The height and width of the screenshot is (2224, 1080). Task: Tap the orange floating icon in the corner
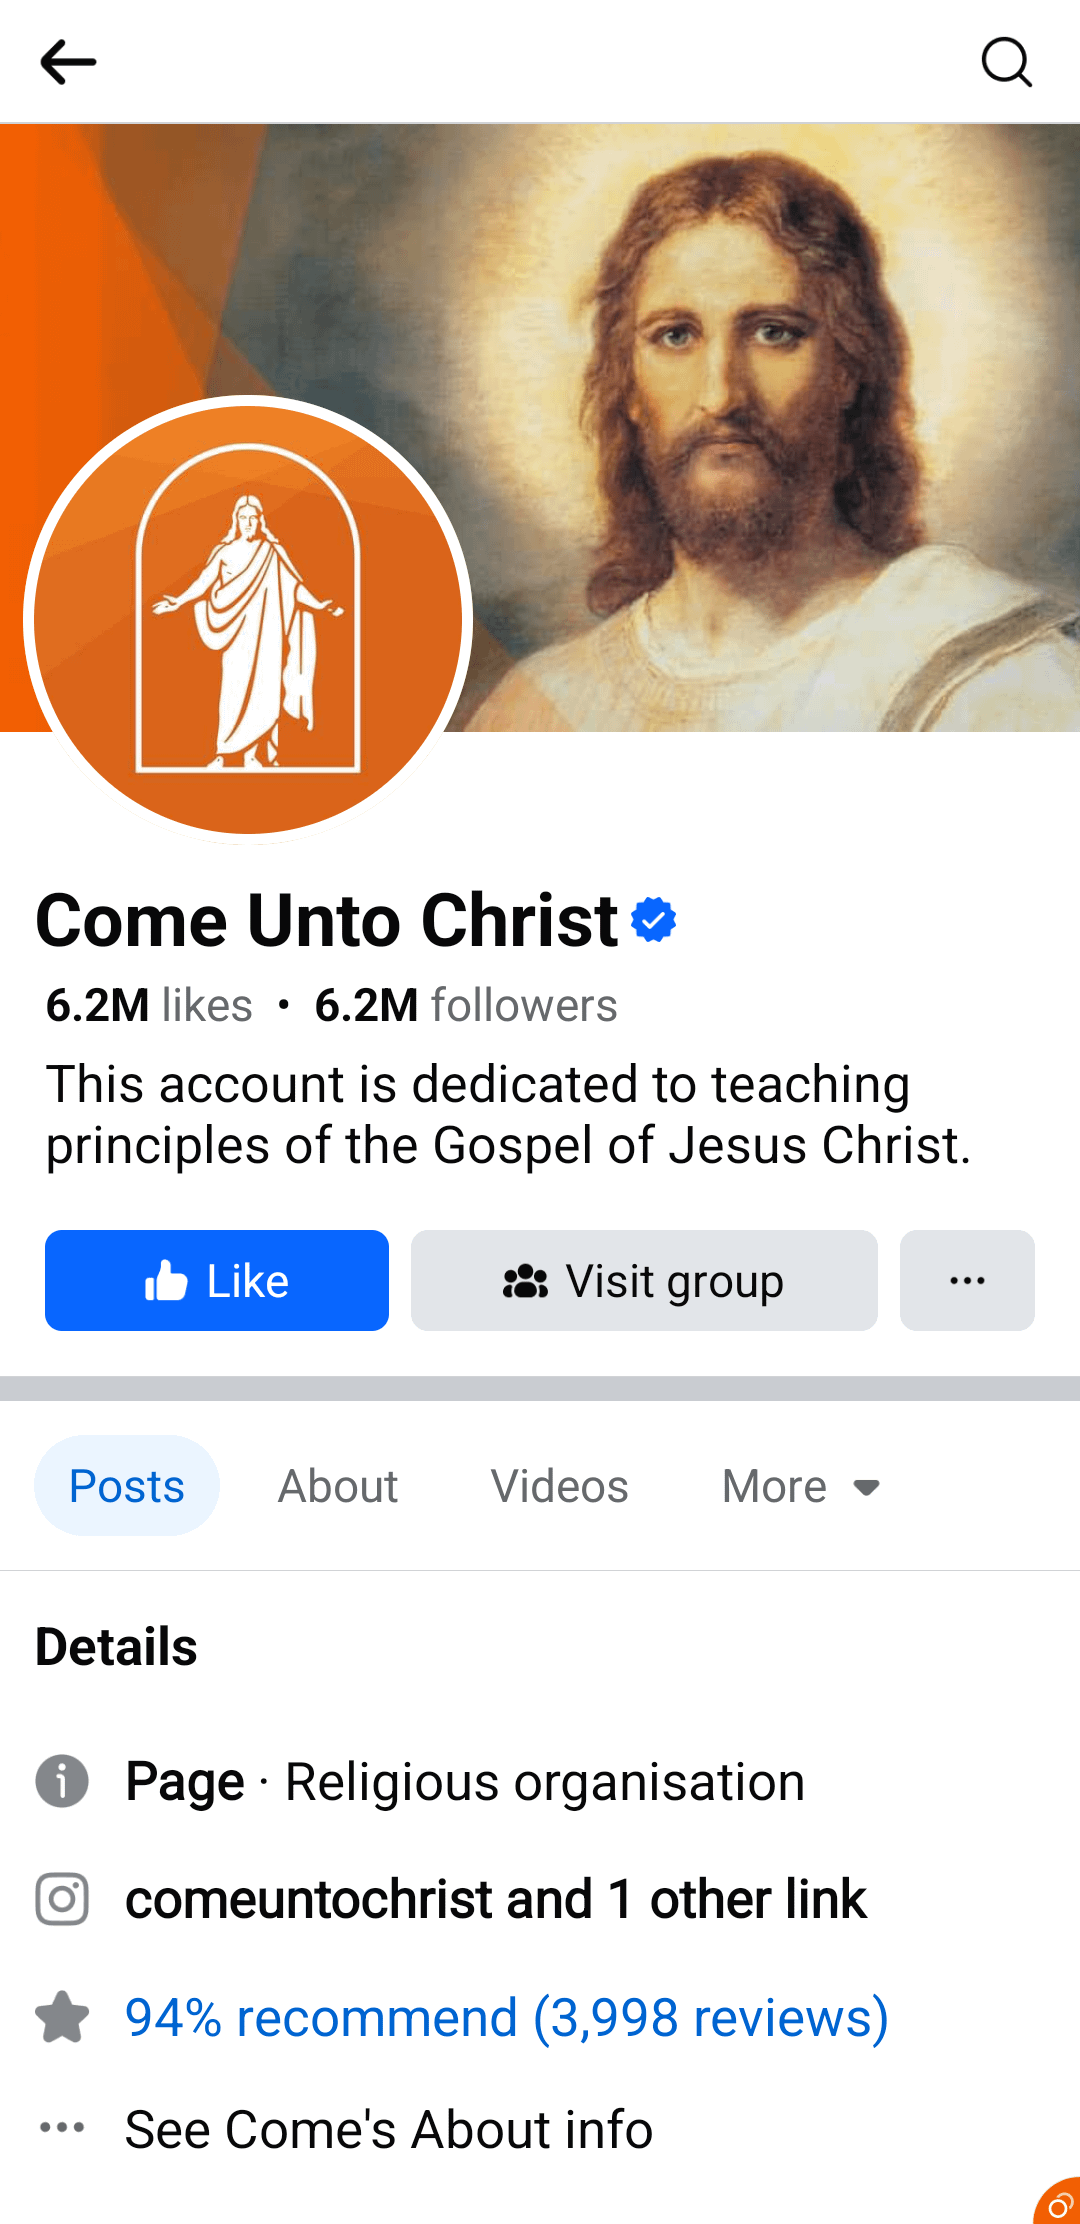1058,2202
